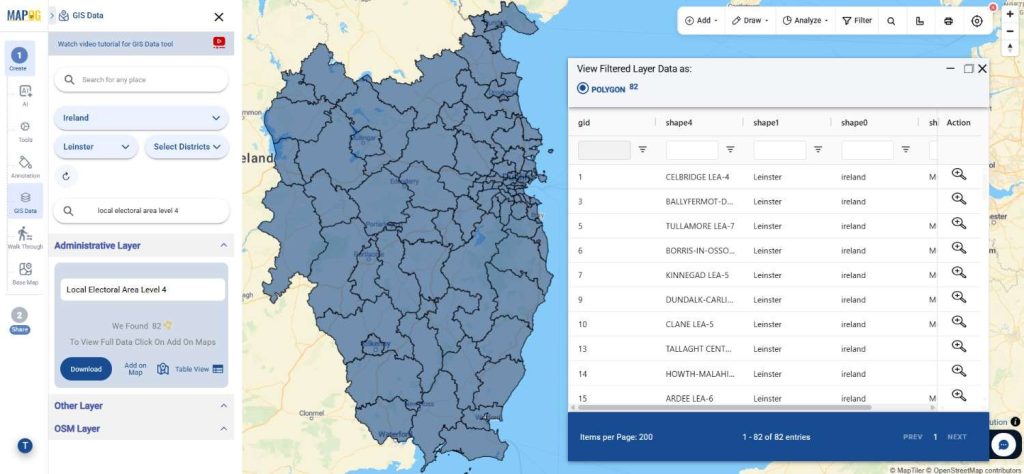Open the AI tool in sidebar
Viewport: 1024px width, 474px height.
click(x=25, y=95)
